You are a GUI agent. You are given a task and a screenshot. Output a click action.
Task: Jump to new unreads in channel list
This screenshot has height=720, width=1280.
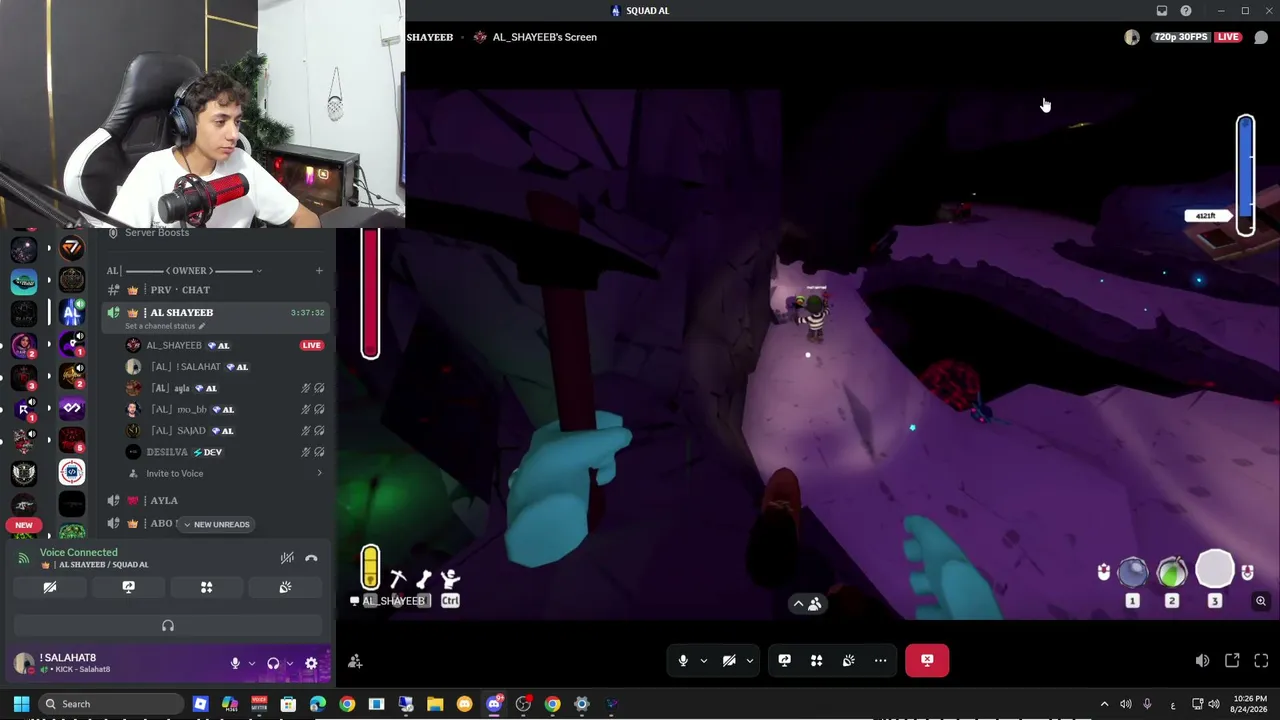coord(215,524)
